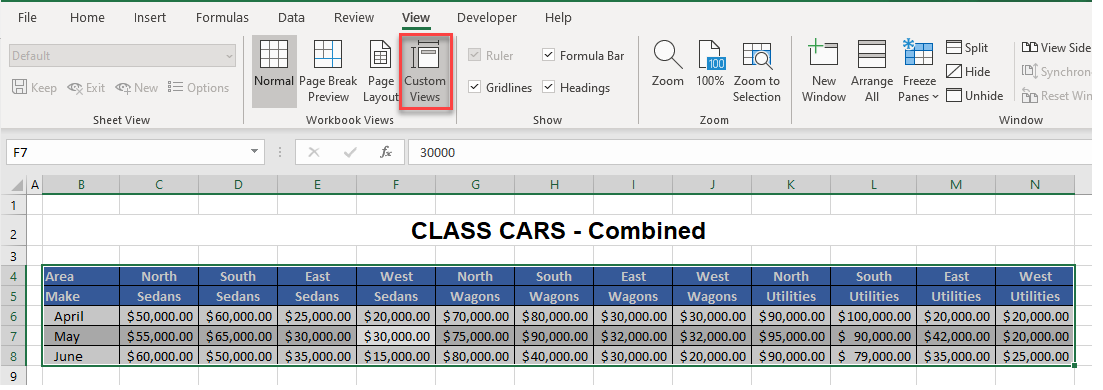Click the Name Box showing F7
The width and height of the screenshot is (1103, 390).
127,152
